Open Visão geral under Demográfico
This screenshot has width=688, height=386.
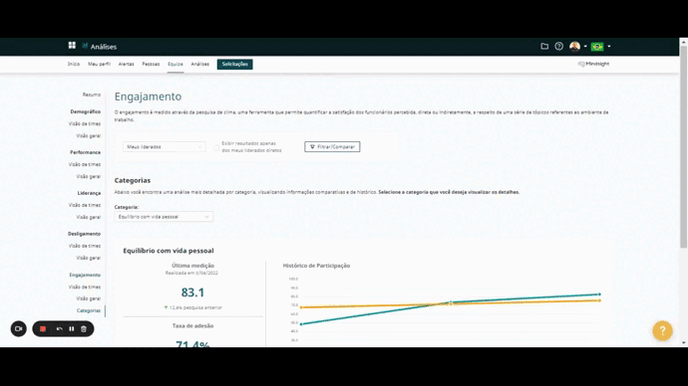click(x=89, y=136)
